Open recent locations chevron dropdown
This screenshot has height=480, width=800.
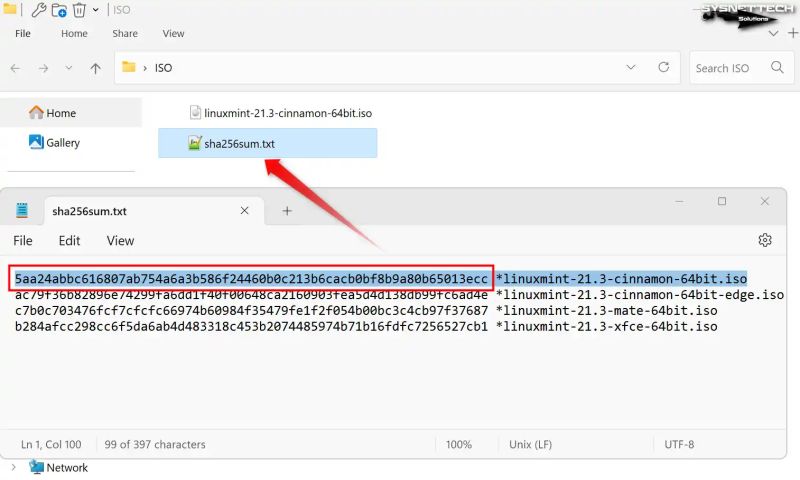(x=68, y=68)
